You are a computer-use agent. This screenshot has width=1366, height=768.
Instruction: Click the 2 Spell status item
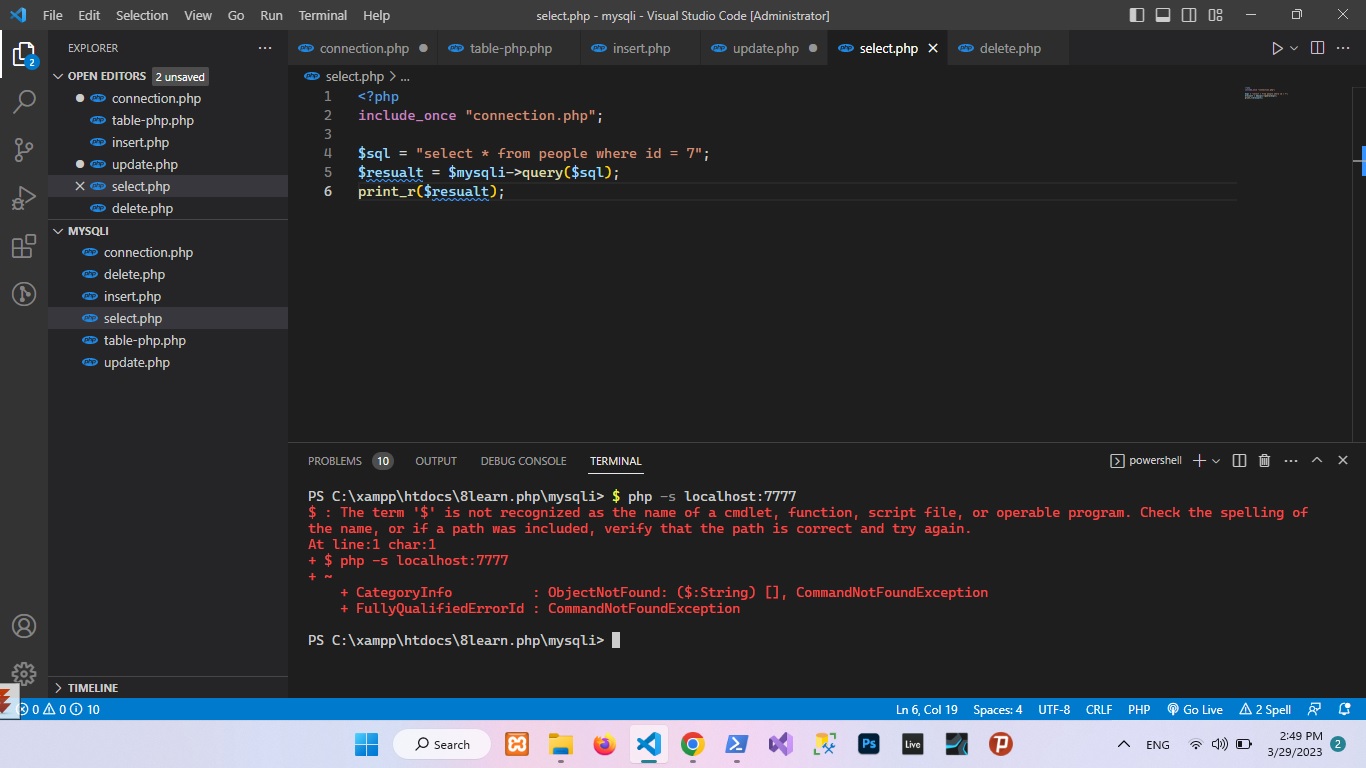coord(1265,709)
